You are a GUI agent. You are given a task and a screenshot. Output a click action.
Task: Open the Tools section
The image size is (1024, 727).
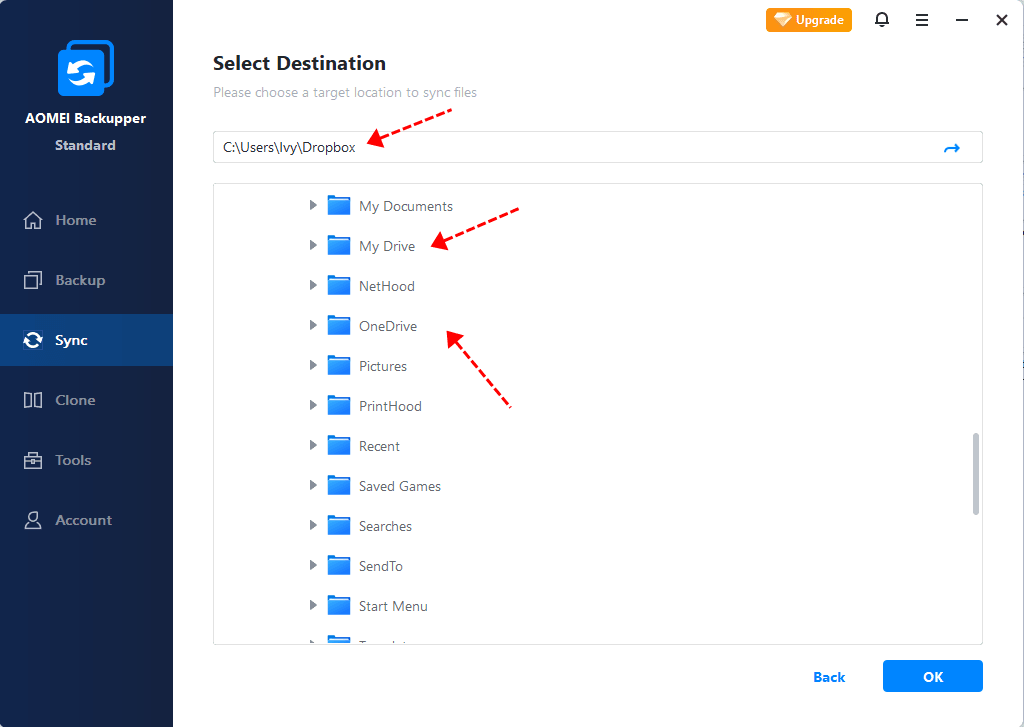pos(73,460)
